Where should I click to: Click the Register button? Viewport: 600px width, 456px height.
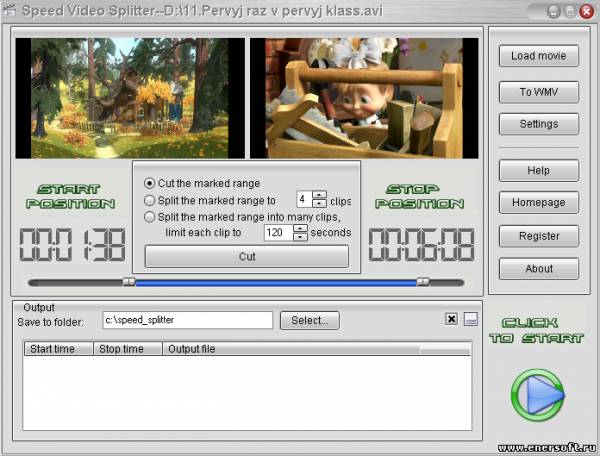[x=538, y=236]
